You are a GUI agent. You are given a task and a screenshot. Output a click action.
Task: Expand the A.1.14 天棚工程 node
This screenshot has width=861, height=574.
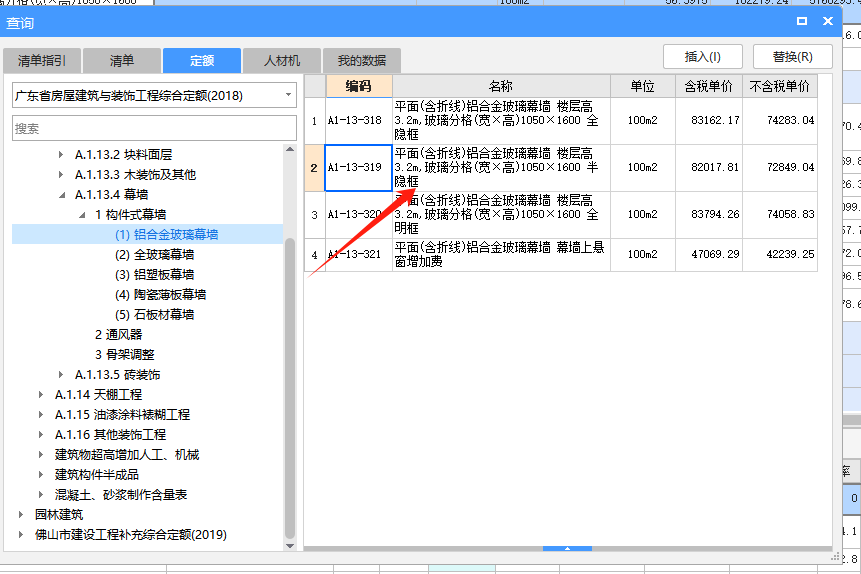(x=41, y=394)
